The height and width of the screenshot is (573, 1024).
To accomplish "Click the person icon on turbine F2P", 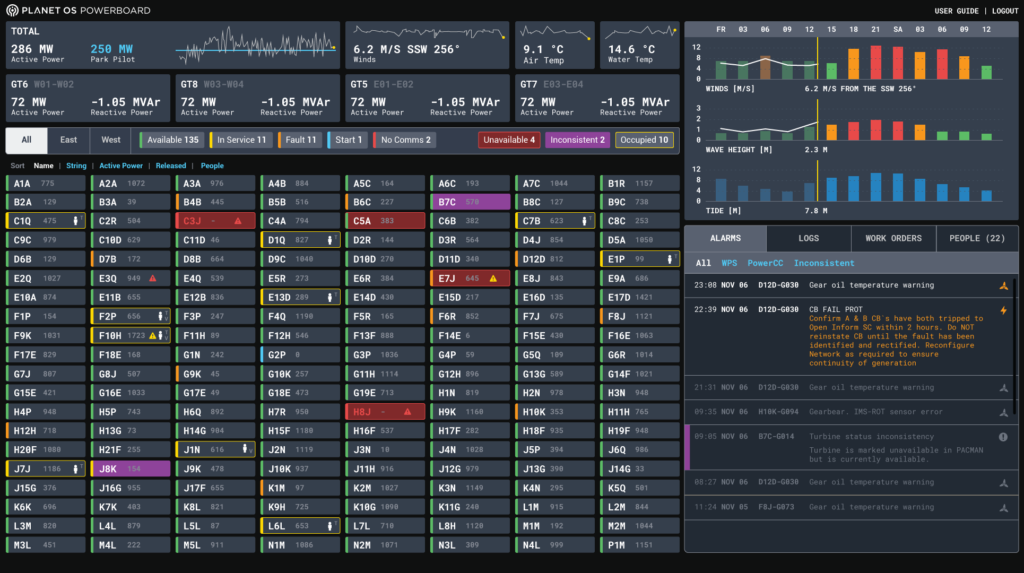I will tap(161, 316).
